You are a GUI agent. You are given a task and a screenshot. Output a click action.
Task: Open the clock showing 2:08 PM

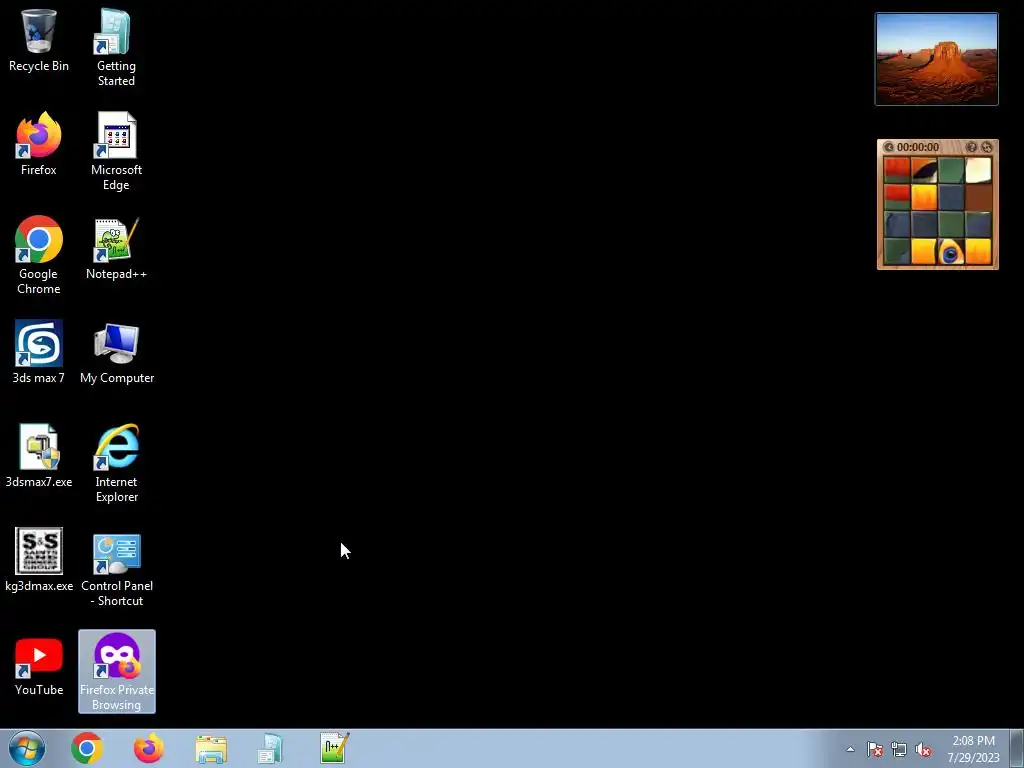point(973,749)
